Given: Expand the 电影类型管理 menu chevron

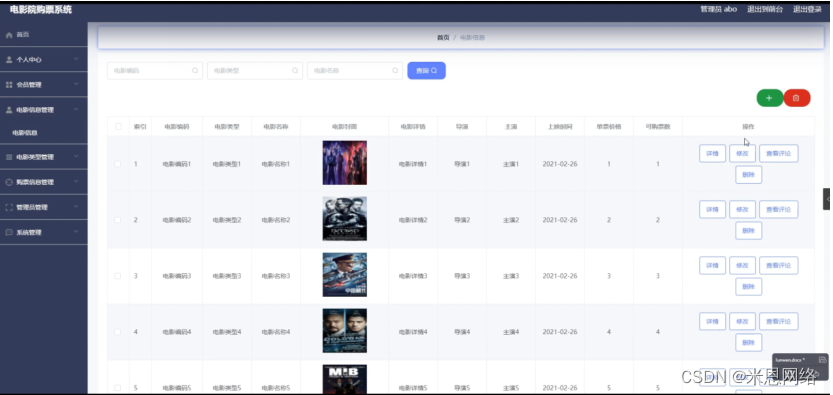Looking at the screenshot, I should pos(76,157).
